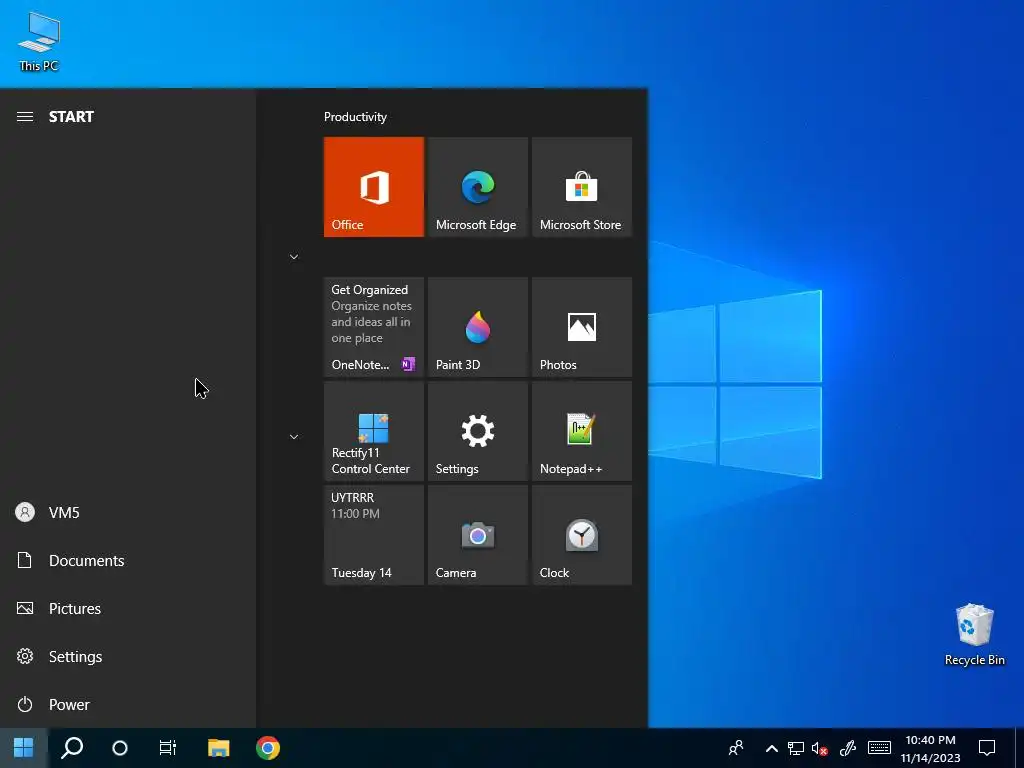Open the Office tile
This screenshot has width=1024, height=768.
pyautogui.click(x=374, y=187)
